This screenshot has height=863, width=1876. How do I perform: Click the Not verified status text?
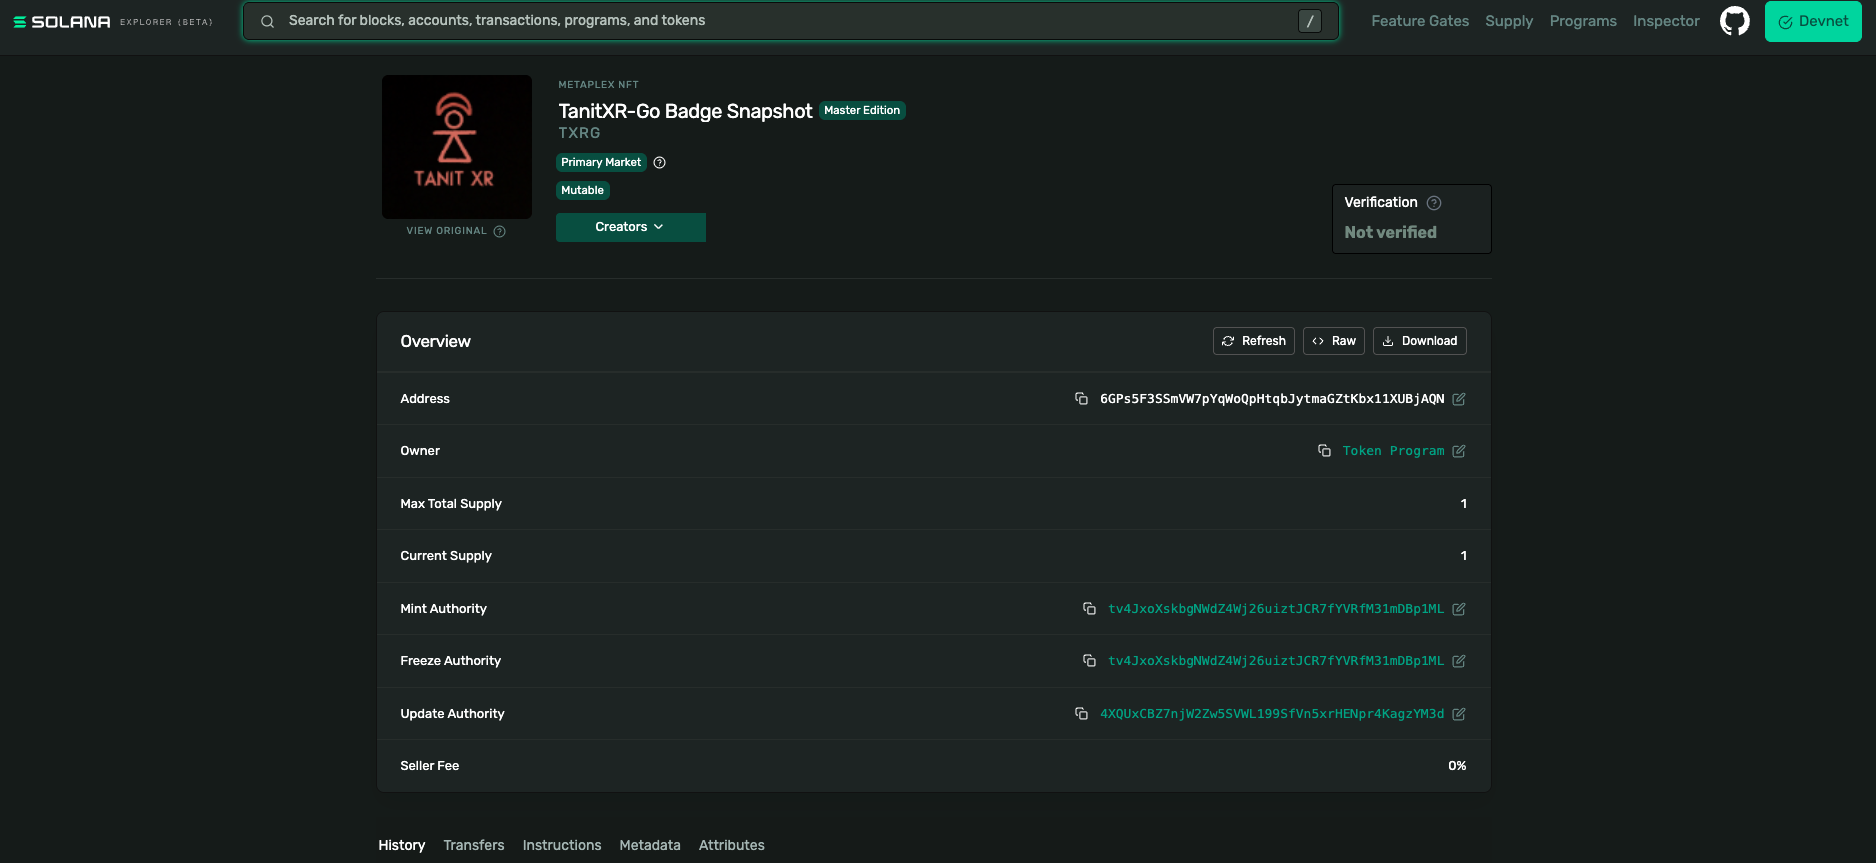click(x=1390, y=232)
